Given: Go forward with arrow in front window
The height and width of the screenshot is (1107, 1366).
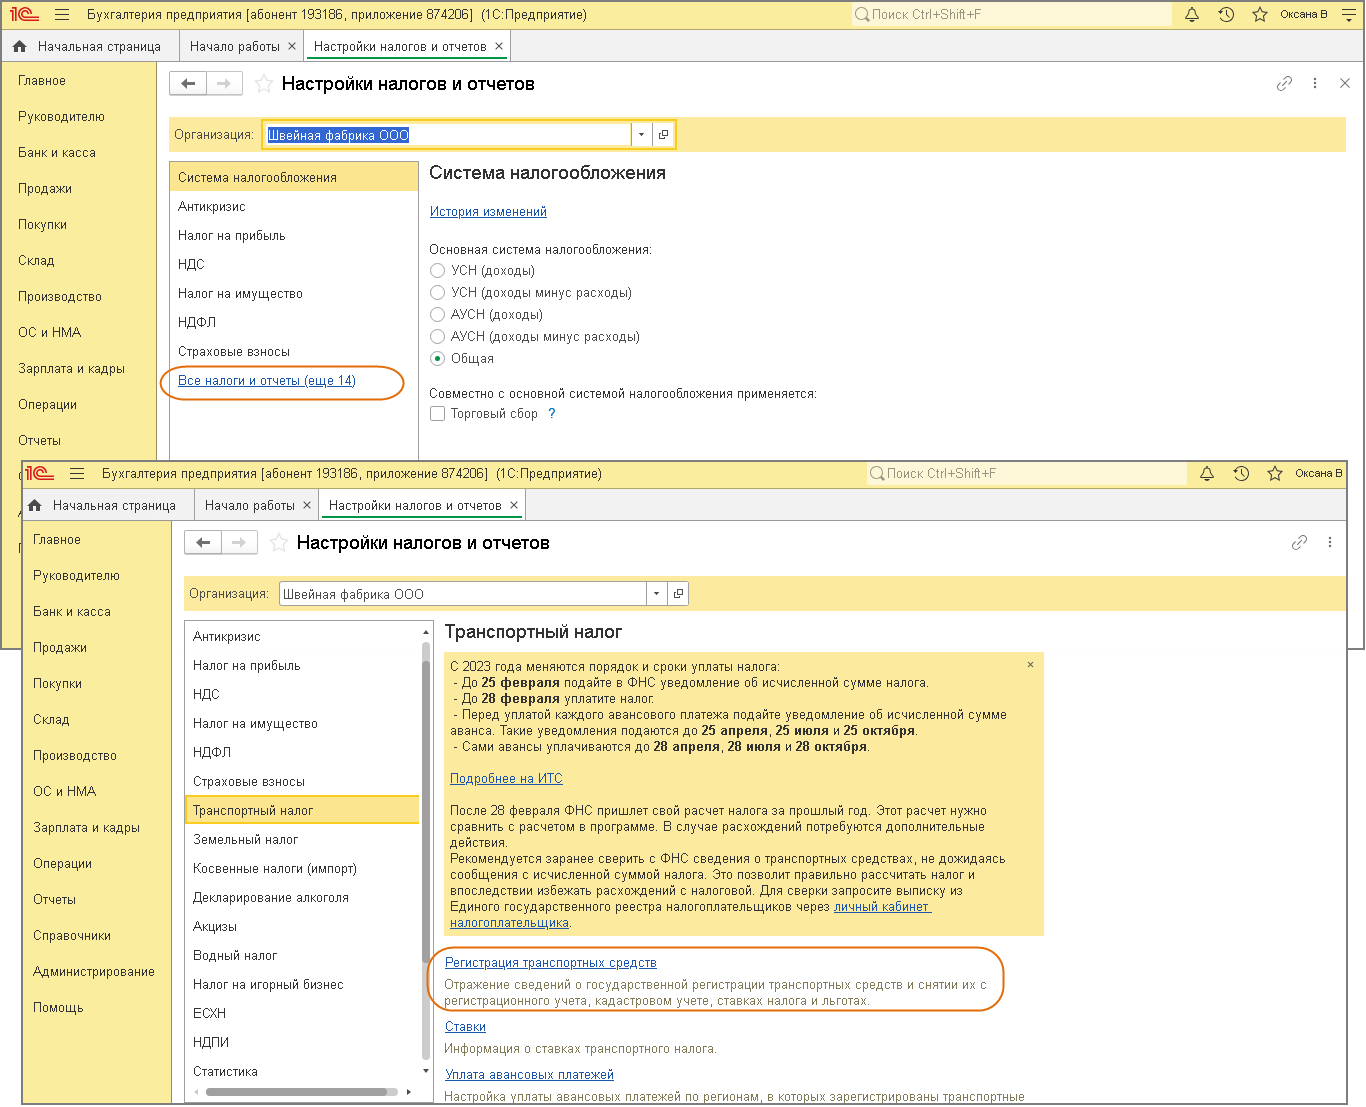Looking at the screenshot, I should coord(239,543).
